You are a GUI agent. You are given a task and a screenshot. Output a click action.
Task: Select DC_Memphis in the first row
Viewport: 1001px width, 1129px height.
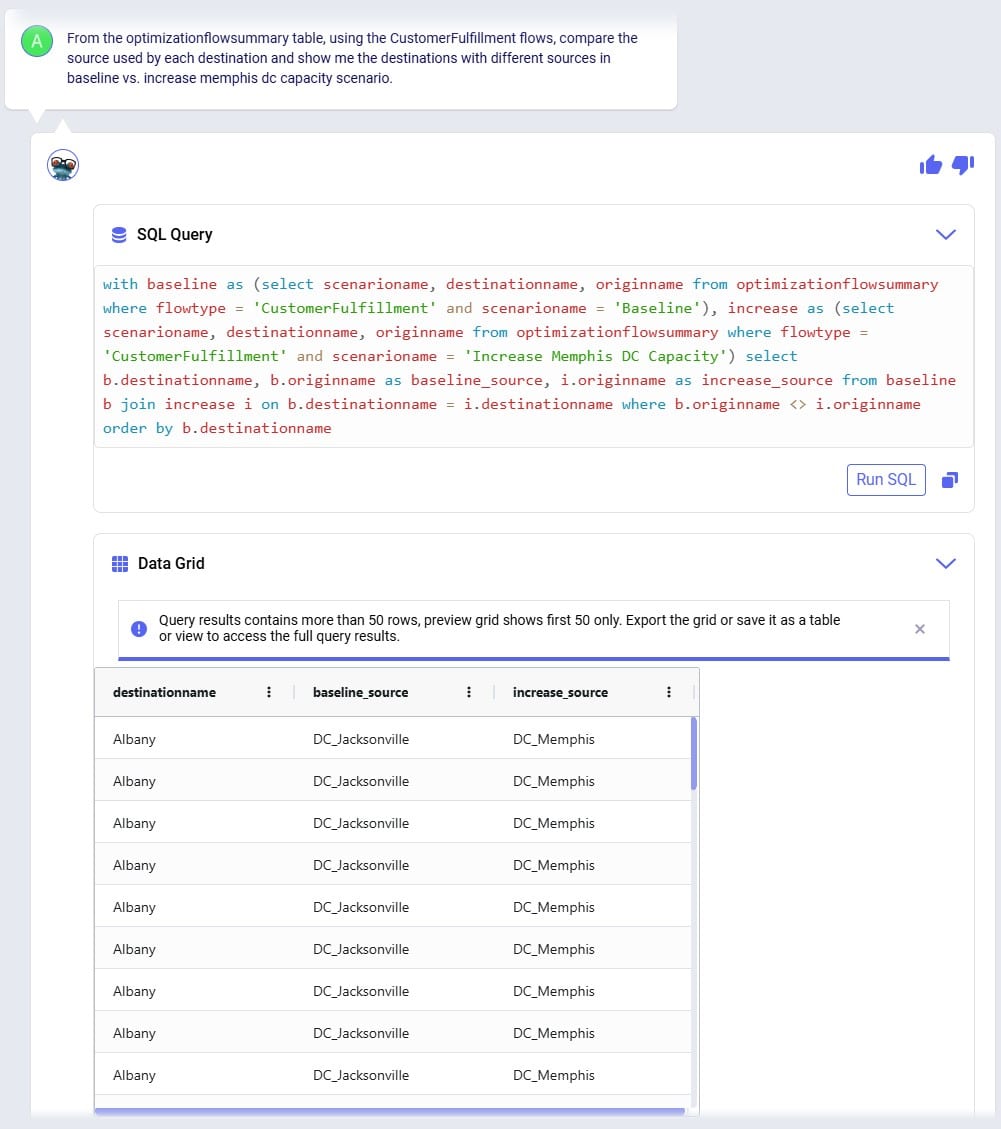coord(554,739)
